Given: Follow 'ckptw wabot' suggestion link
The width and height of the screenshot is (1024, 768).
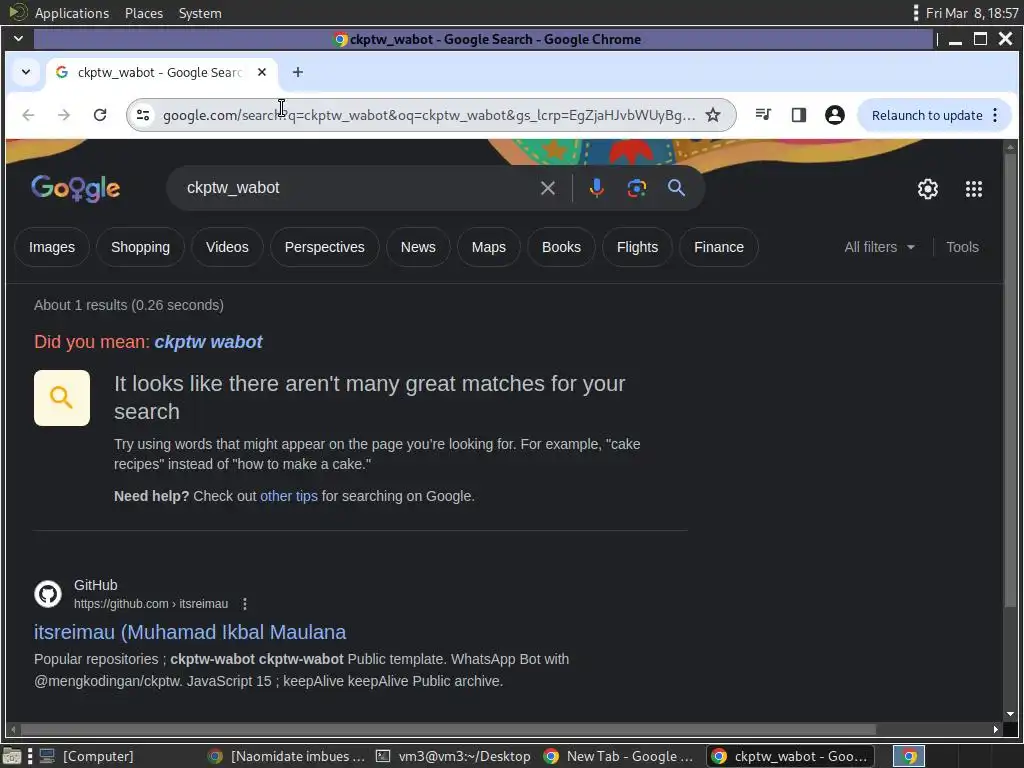Looking at the screenshot, I should click(208, 342).
